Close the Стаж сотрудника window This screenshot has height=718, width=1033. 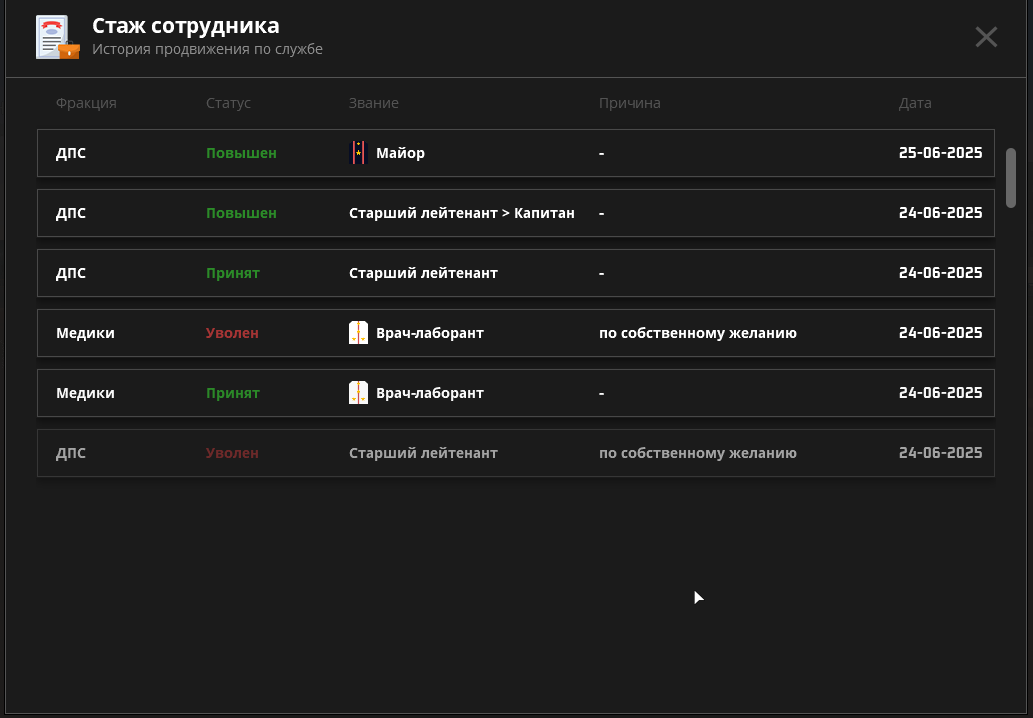point(986,37)
